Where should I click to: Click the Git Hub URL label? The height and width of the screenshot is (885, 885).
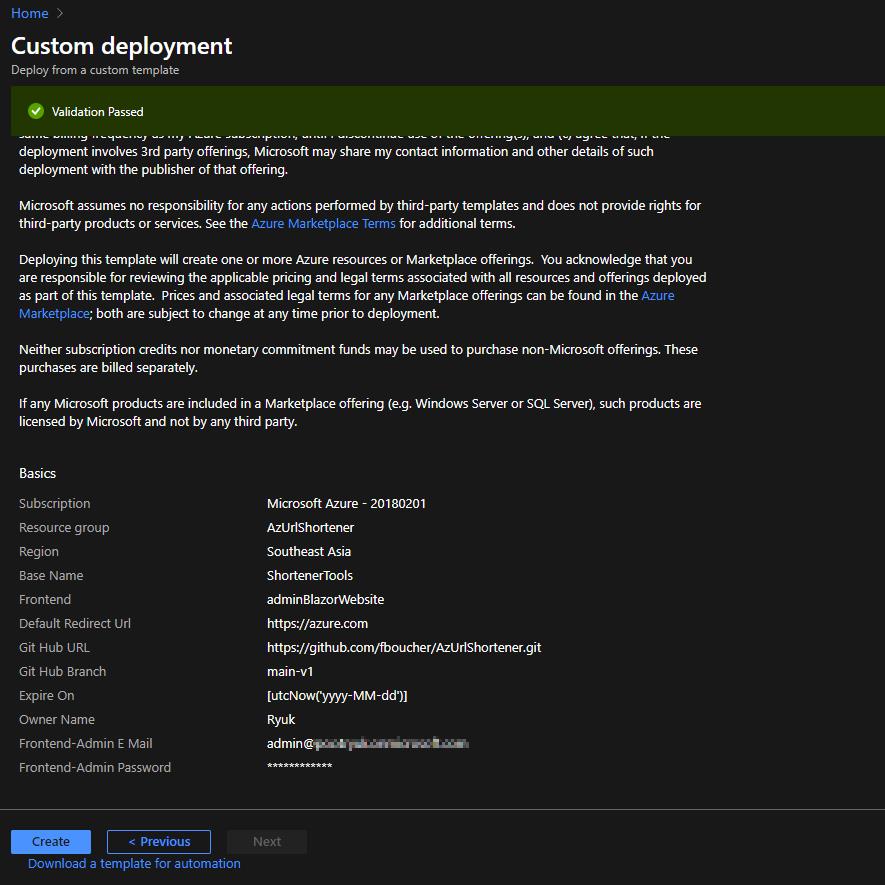[x=54, y=647]
